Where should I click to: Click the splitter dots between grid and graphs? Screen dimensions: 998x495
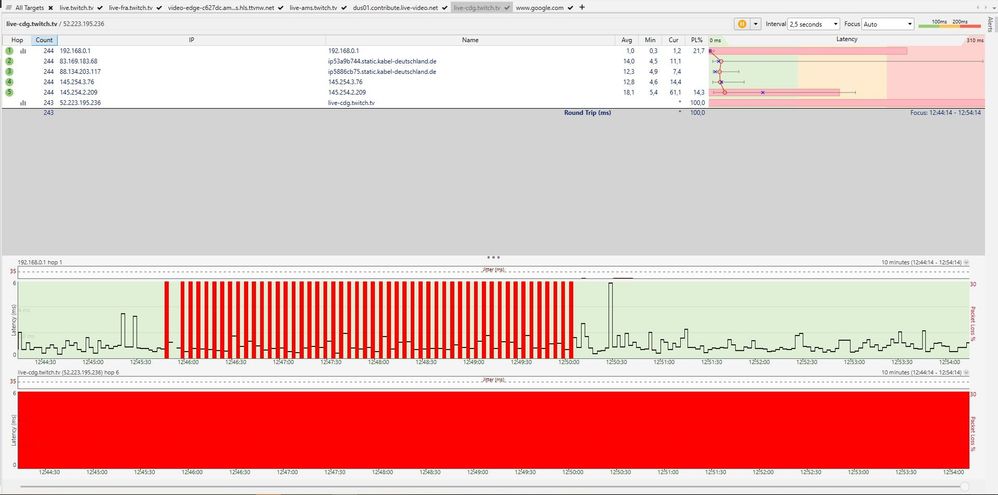point(493,257)
